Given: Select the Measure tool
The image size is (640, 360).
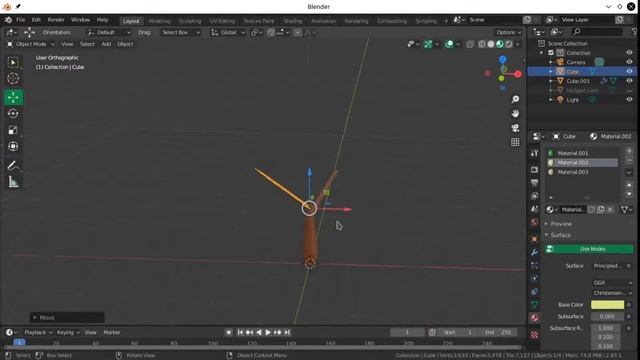Looking at the screenshot, I should pos(13,182).
